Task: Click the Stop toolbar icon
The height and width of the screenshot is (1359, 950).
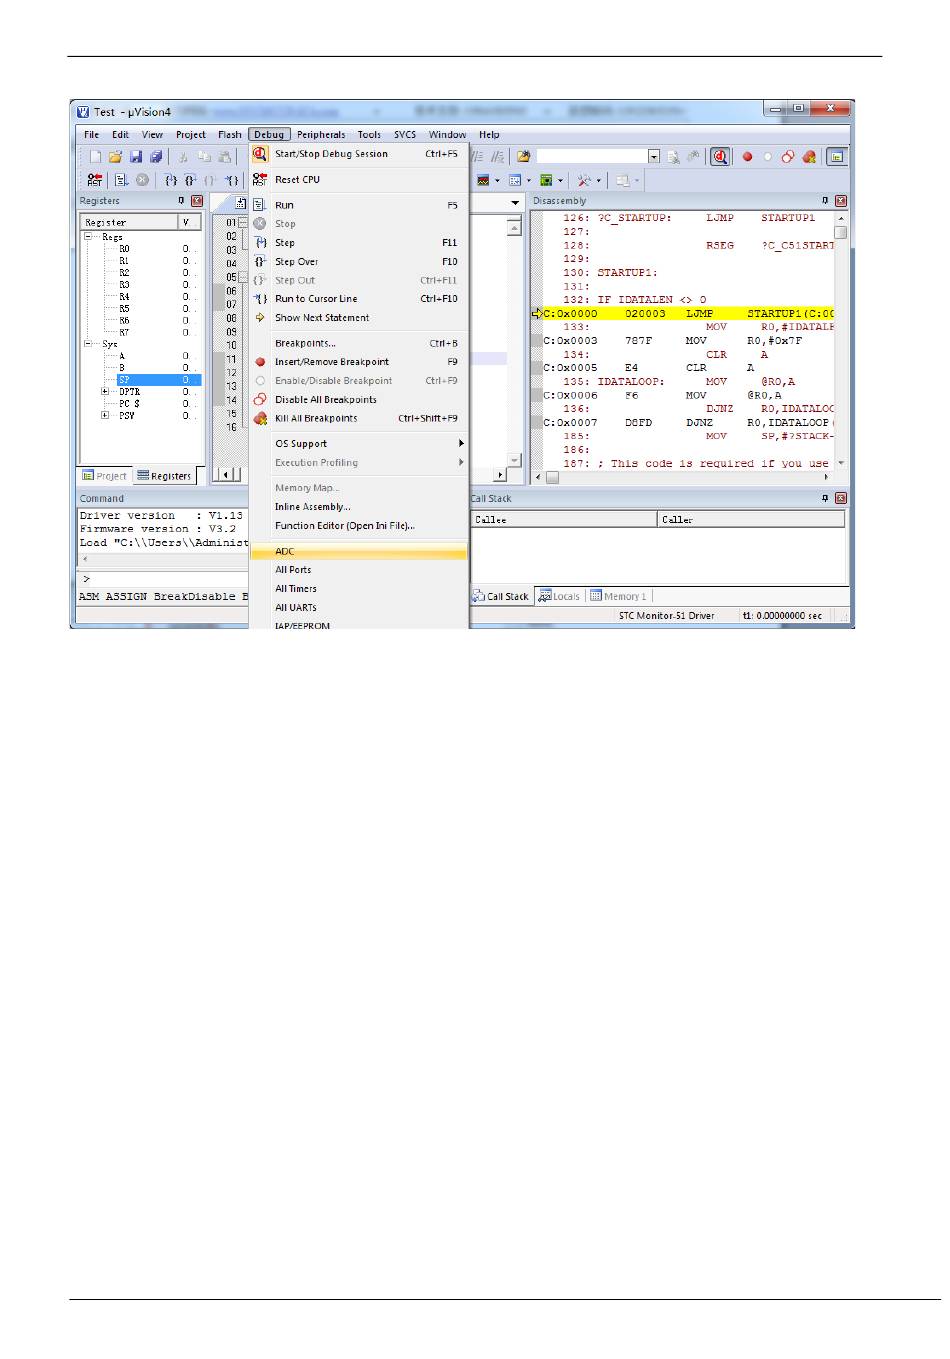Action: pyautogui.click(x=142, y=180)
